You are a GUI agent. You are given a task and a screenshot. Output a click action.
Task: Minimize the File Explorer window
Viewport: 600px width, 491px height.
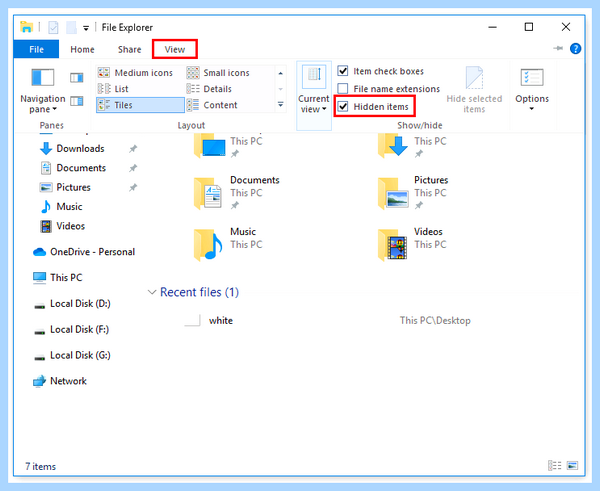pos(492,27)
